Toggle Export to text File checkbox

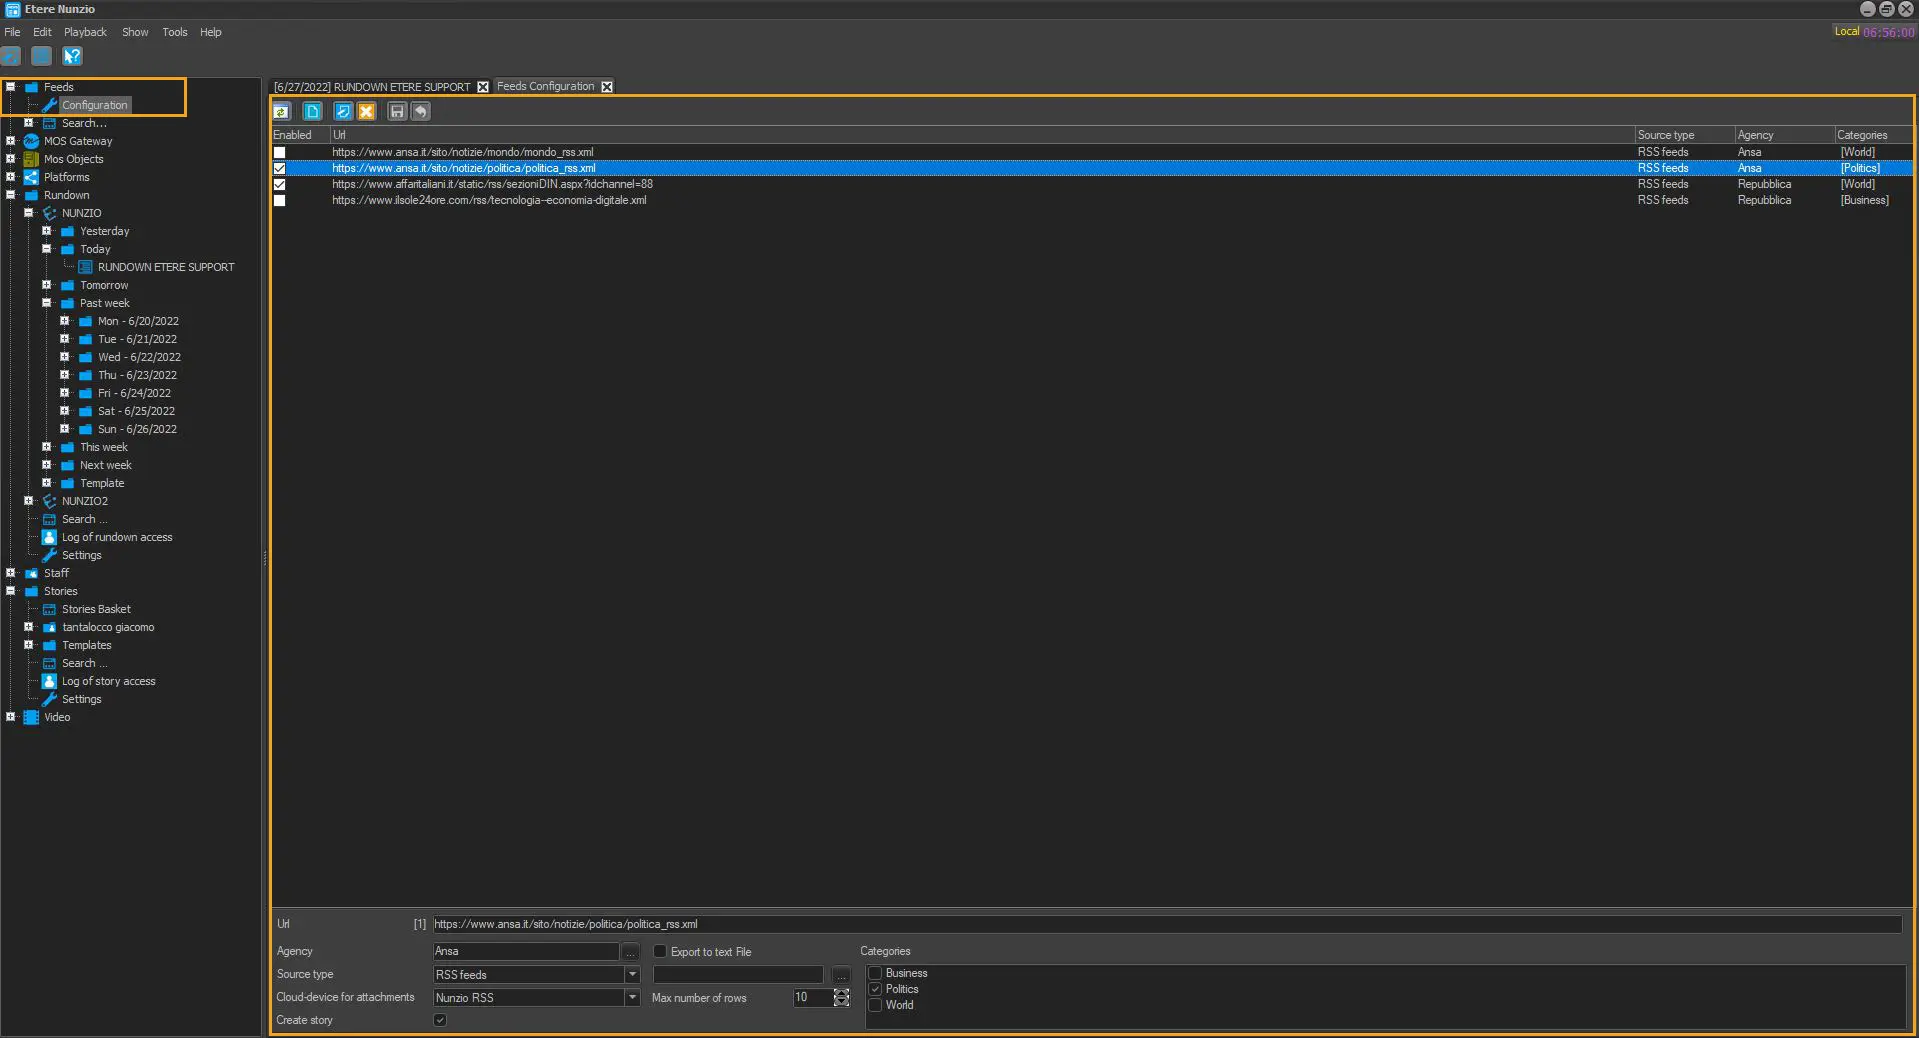point(660,951)
